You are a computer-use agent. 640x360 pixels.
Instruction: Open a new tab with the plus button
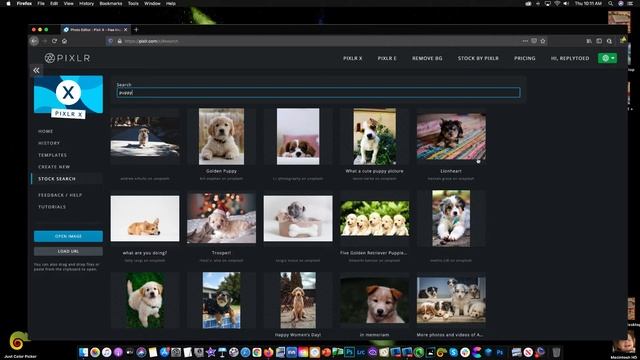pos(136,29)
